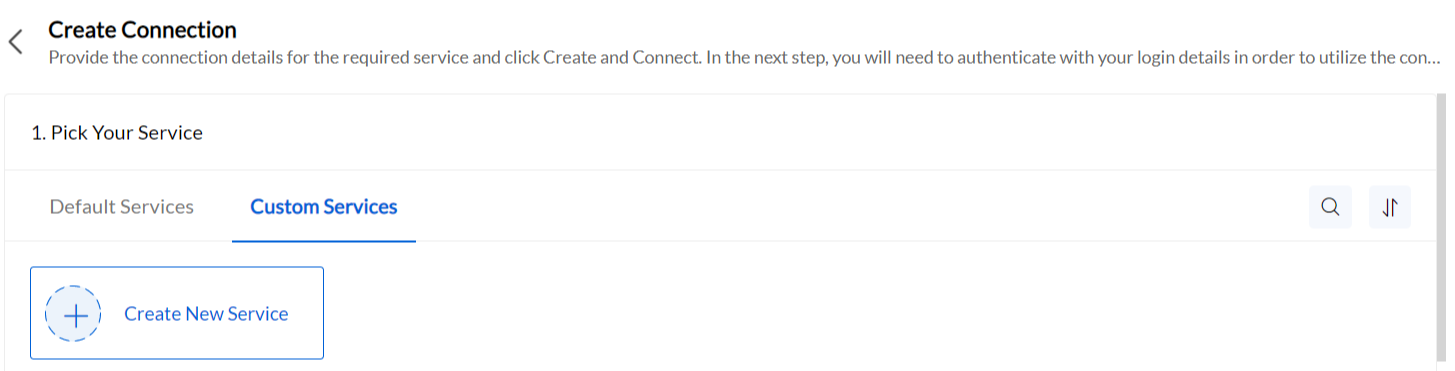This screenshot has width=1455, height=371.
Task: Click the blue underline beneath Custom Services
Action: coord(324,241)
